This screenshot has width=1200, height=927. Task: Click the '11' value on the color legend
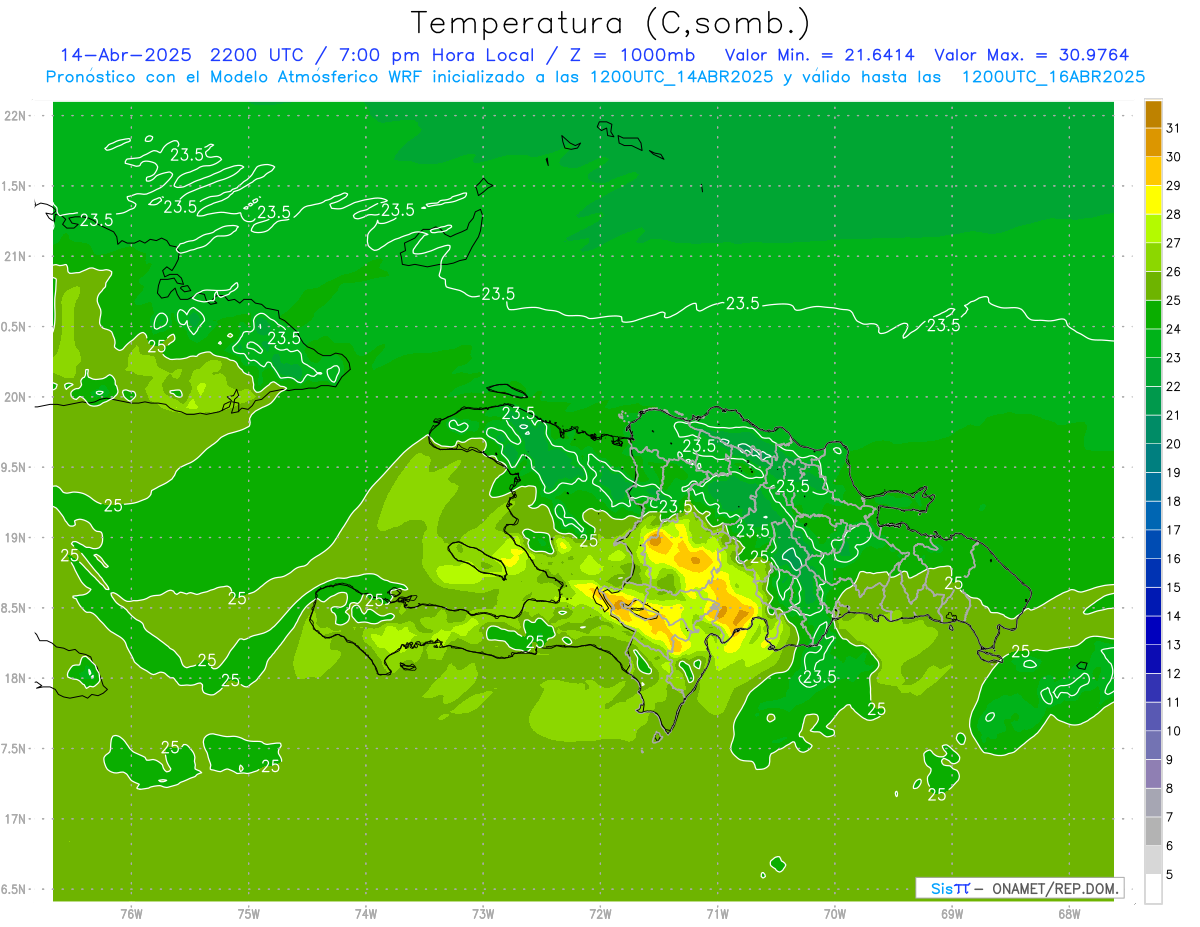click(1173, 703)
